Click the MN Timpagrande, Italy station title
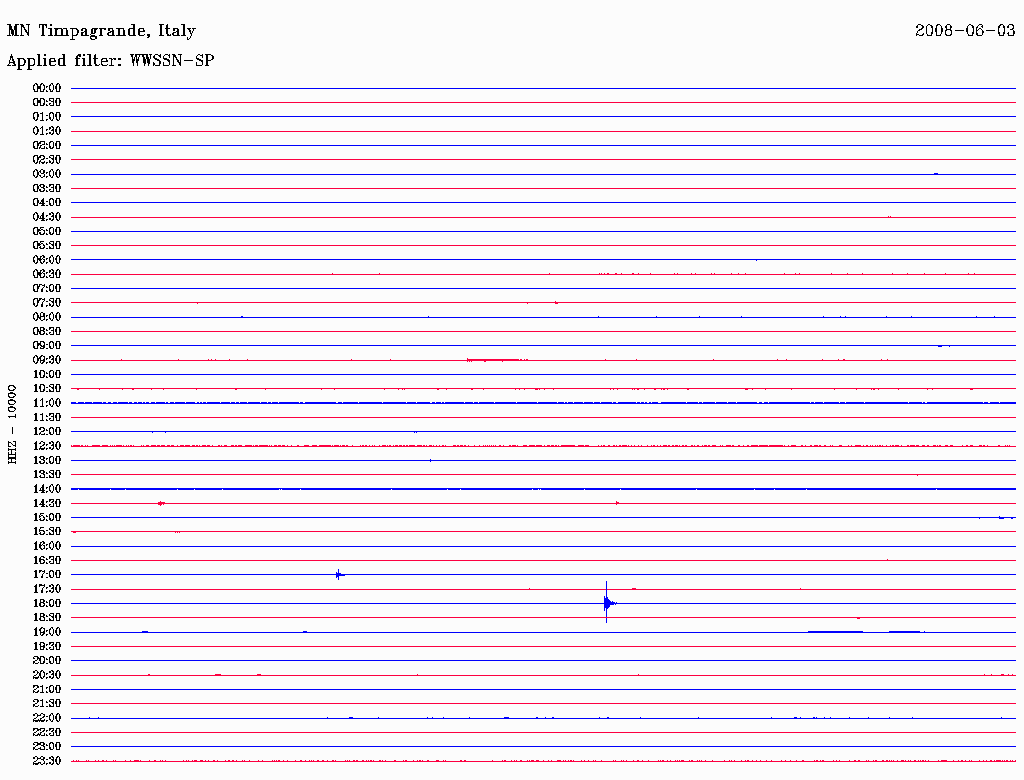1024x780 pixels. pyautogui.click(x=101, y=31)
